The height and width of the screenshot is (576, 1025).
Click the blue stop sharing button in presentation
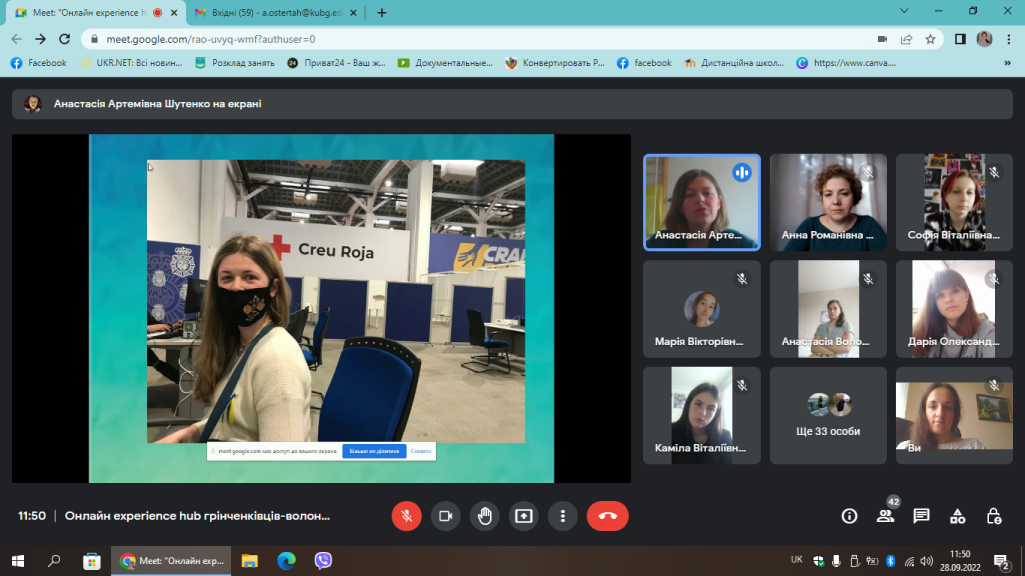pyautogui.click(x=374, y=451)
